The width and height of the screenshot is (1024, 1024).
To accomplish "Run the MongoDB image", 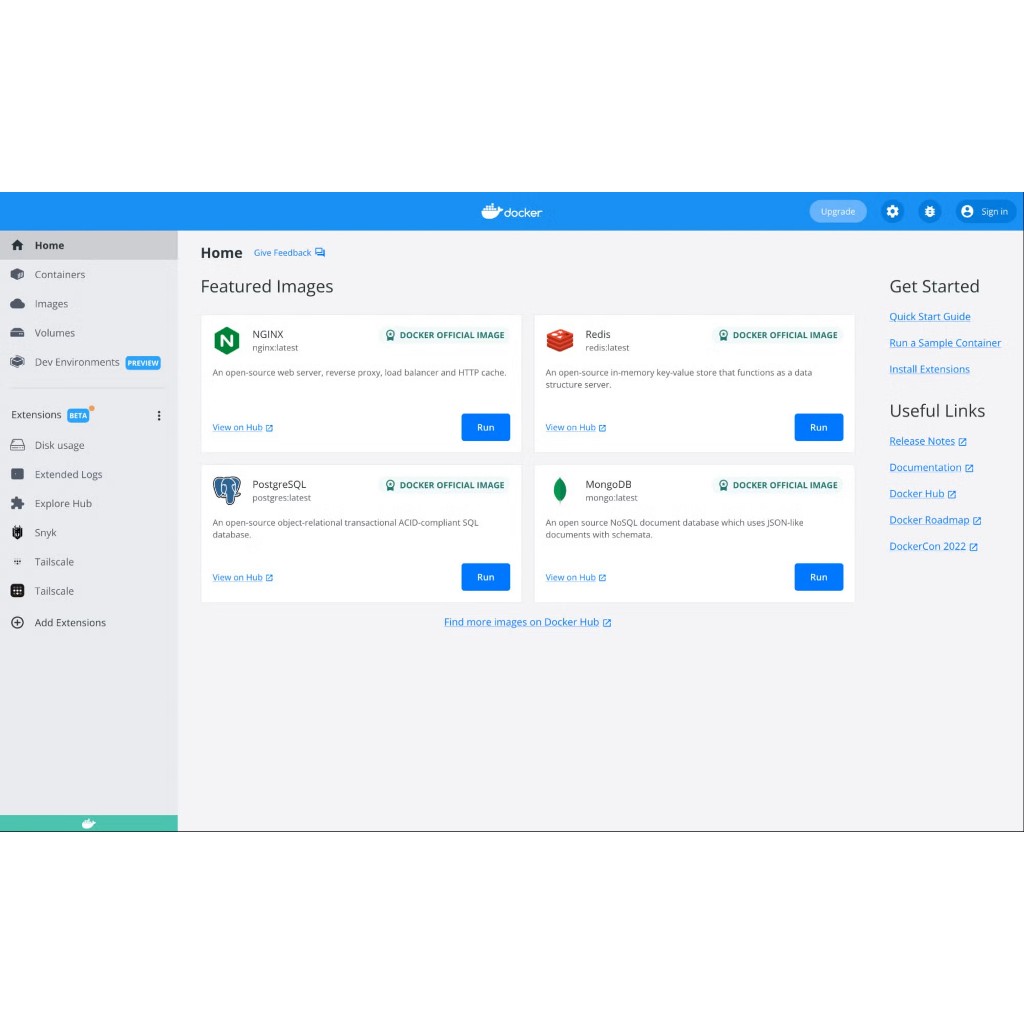I will (818, 577).
